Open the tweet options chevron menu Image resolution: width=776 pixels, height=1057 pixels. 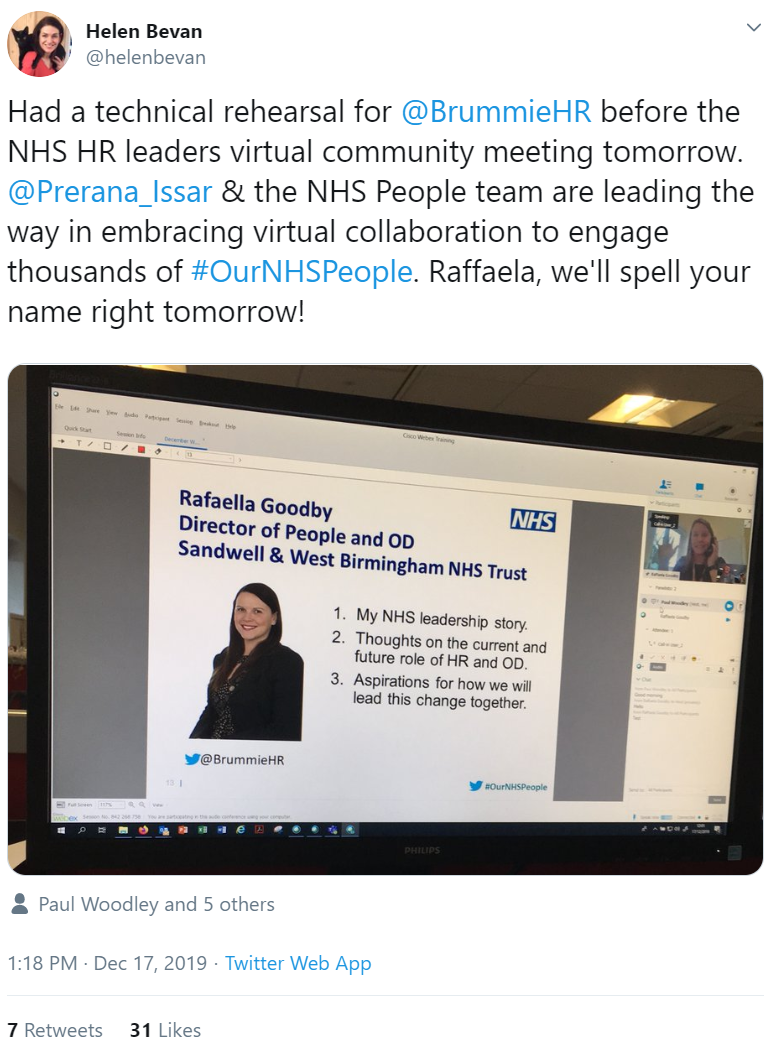[754, 28]
